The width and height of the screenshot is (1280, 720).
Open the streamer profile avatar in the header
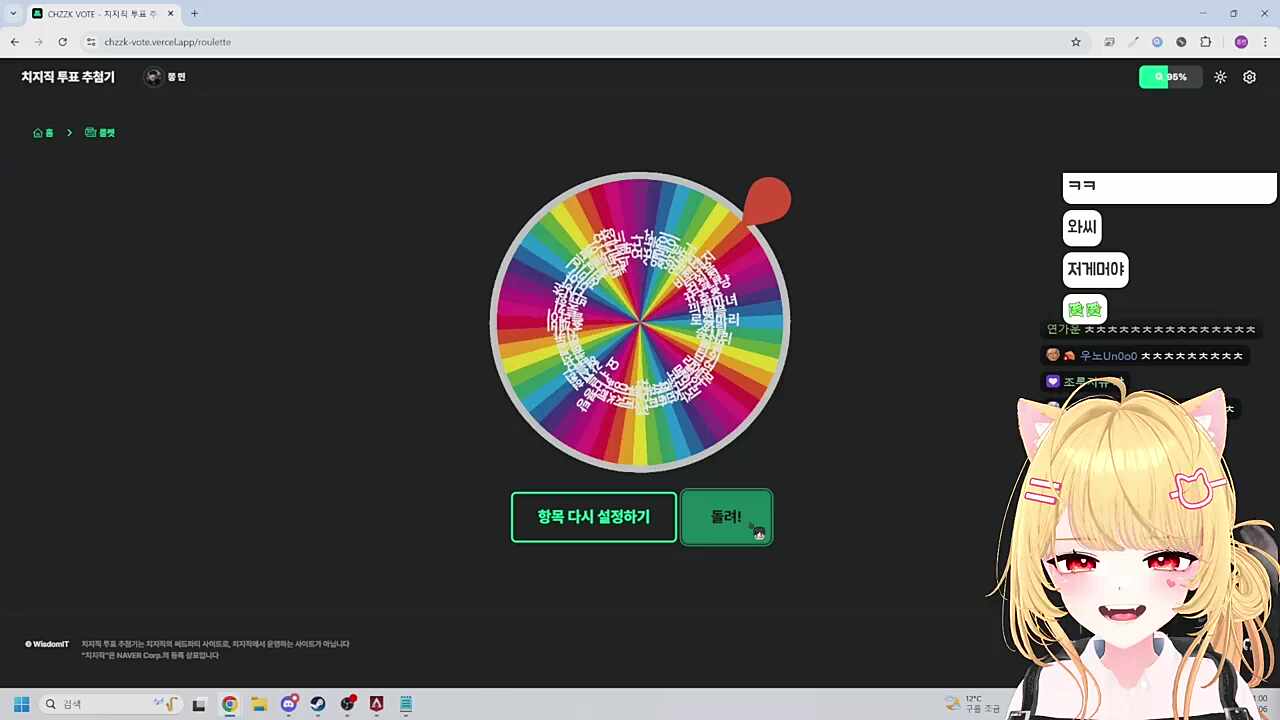[x=154, y=77]
